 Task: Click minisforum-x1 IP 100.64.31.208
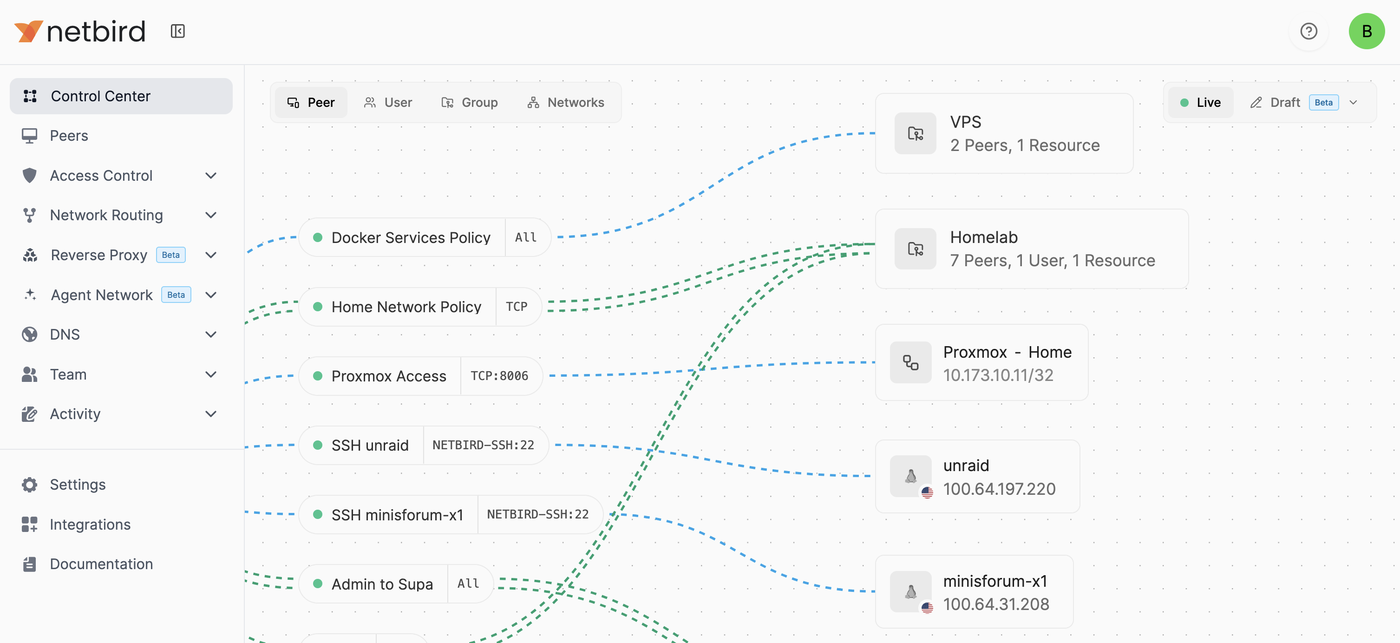[996, 604]
